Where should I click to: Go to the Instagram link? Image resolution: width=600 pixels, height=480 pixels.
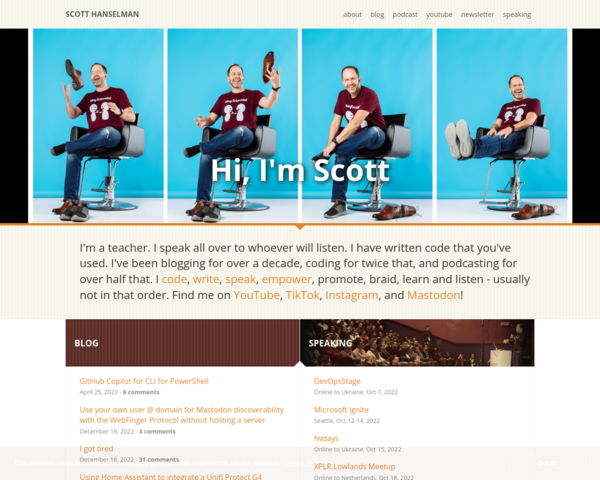click(x=352, y=295)
